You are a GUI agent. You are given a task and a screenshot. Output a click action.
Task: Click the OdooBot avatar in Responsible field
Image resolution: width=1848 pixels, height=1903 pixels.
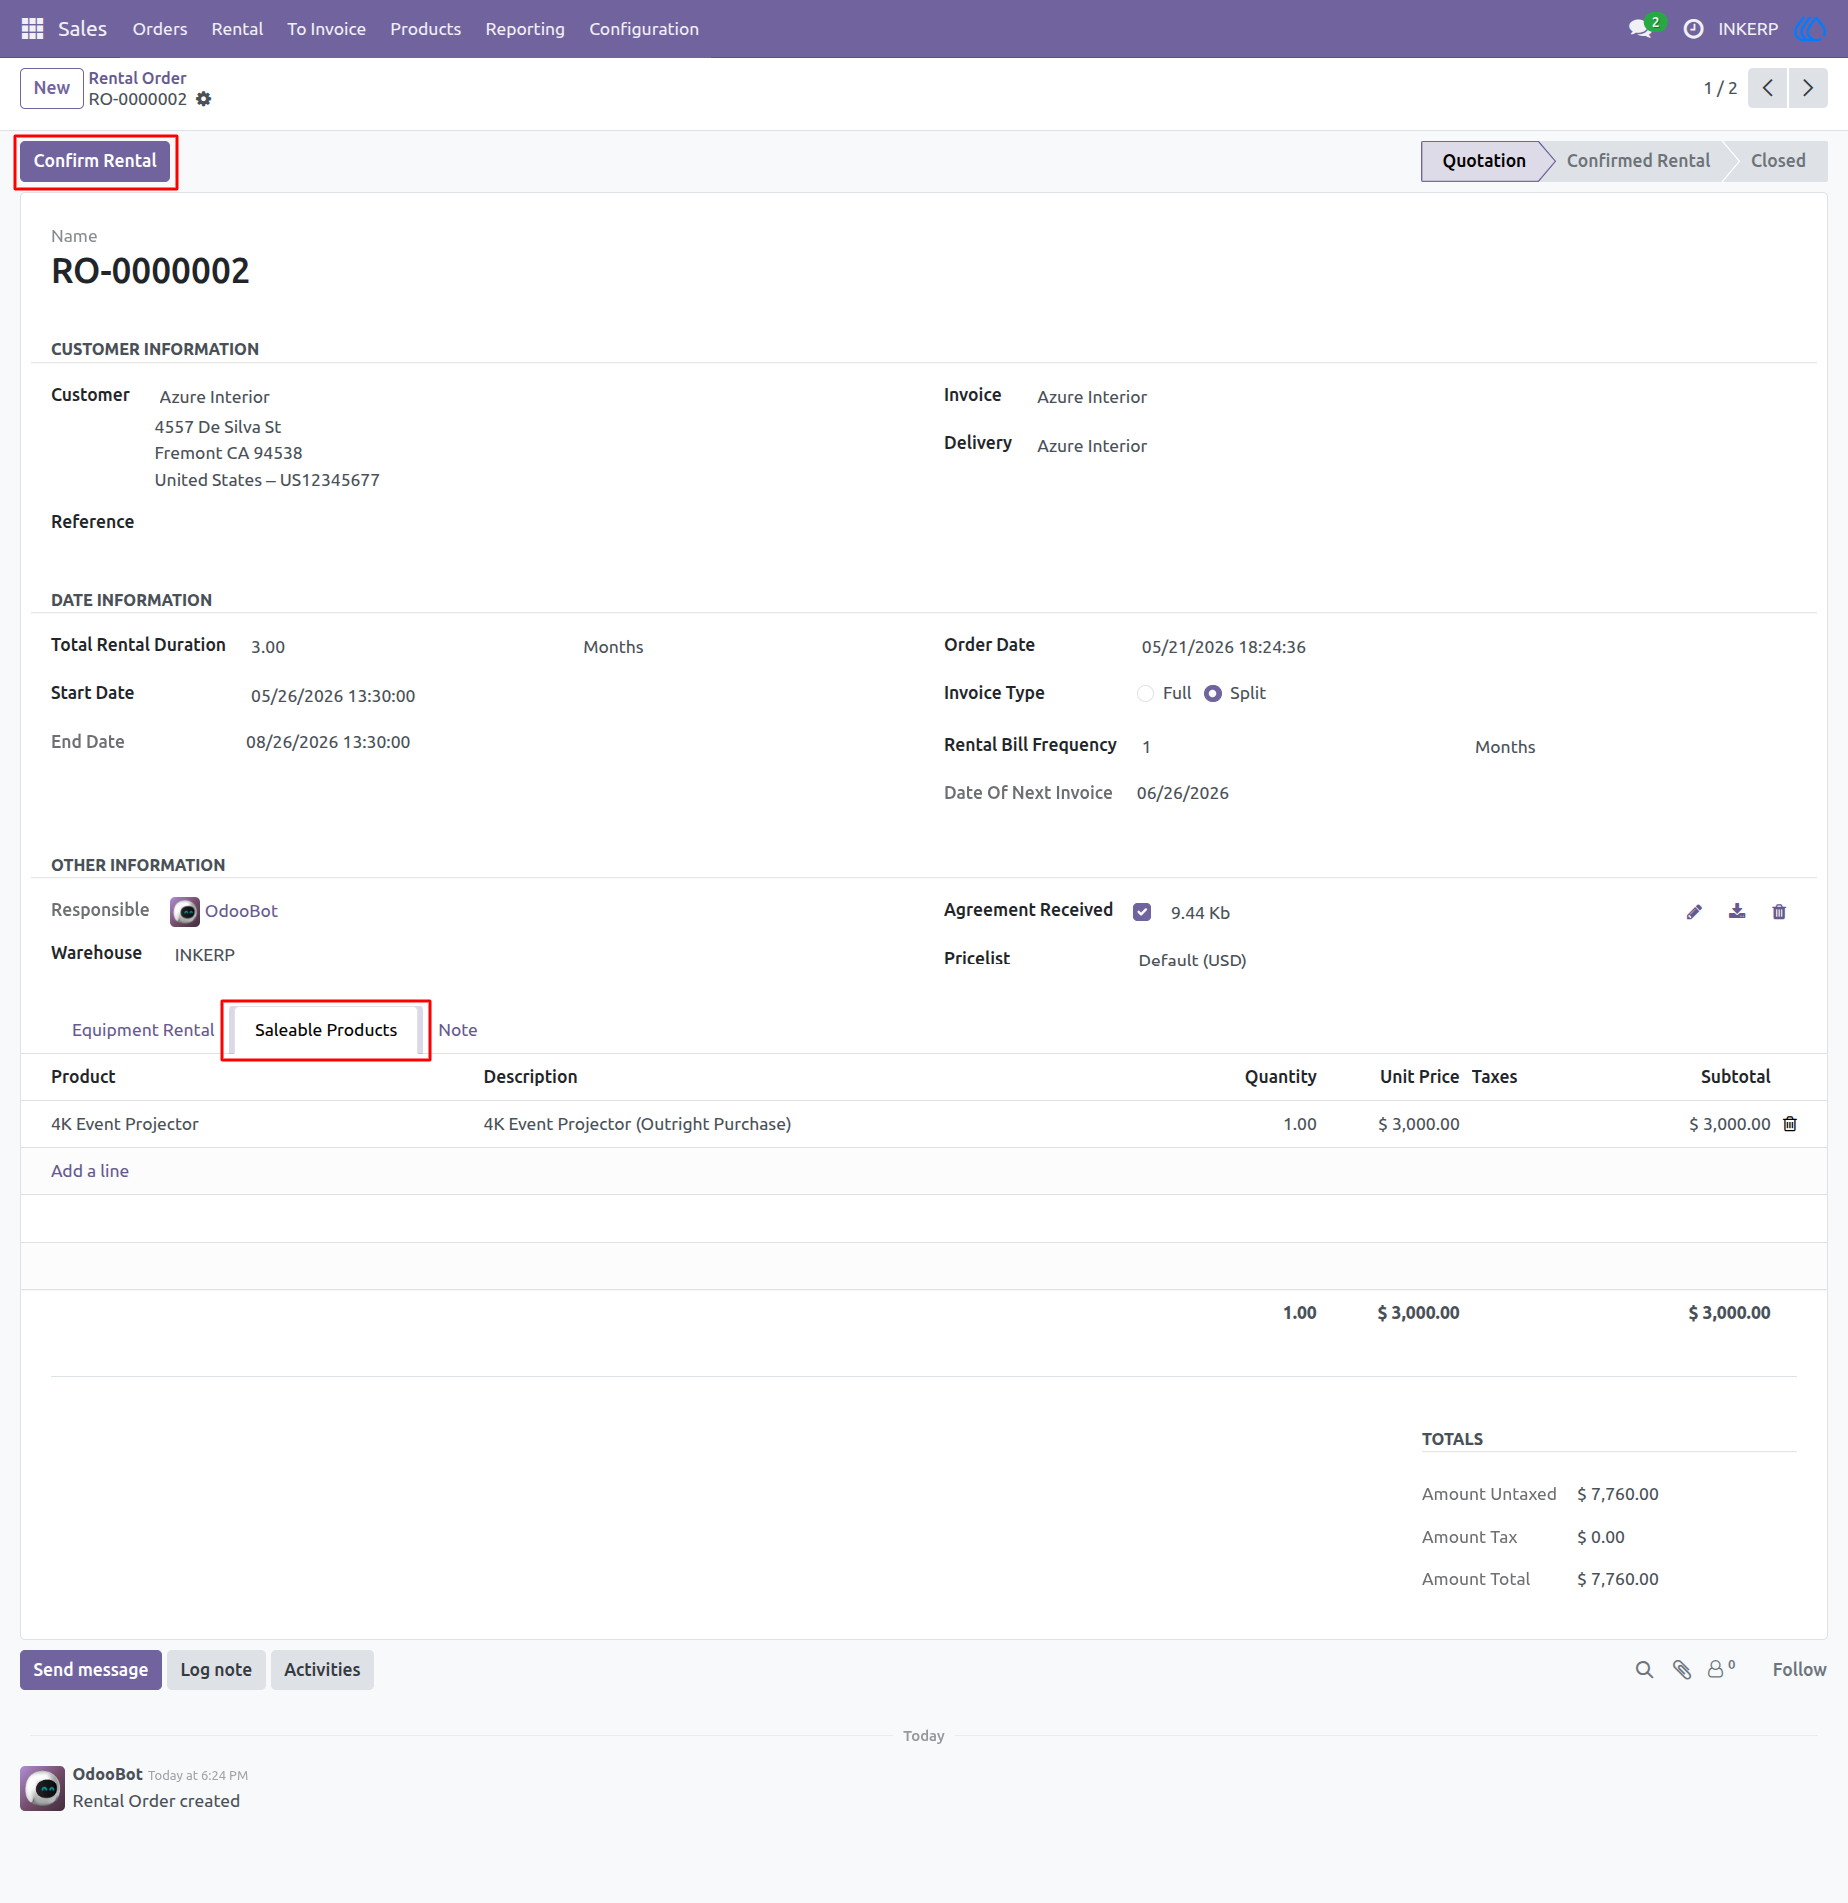pos(185,912)
